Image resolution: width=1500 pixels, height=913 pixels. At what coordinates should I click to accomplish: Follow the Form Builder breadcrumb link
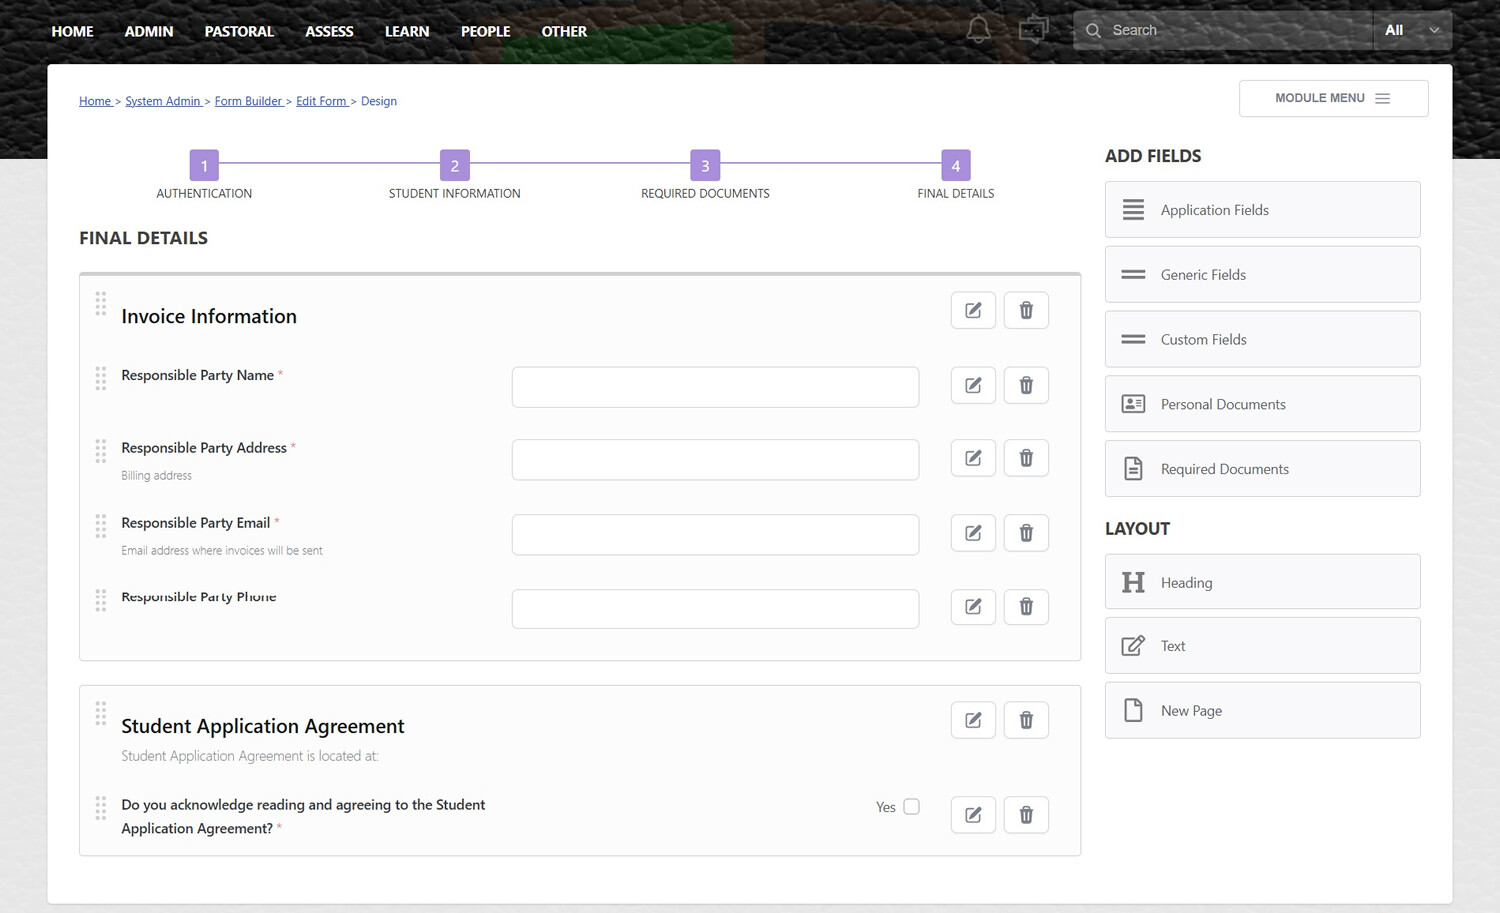248,101
